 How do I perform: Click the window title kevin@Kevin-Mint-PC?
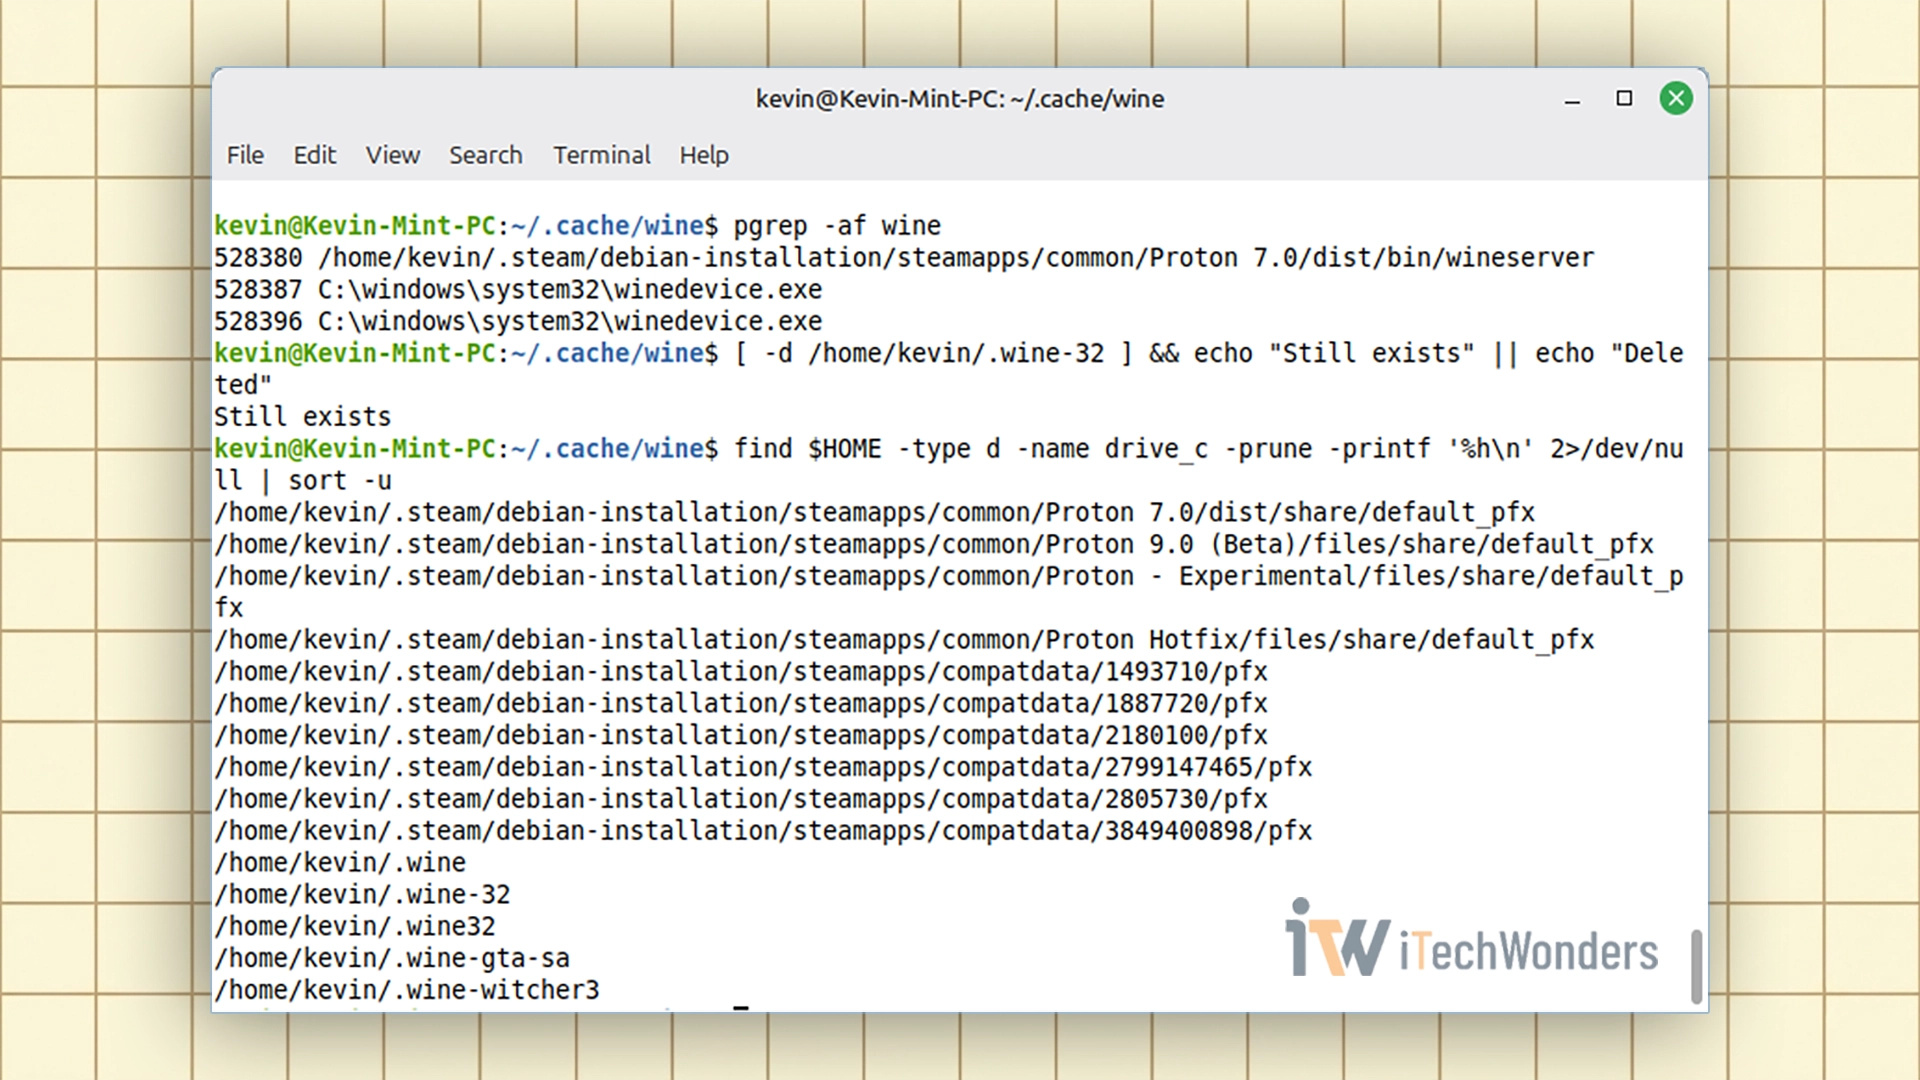coord(959,99)
